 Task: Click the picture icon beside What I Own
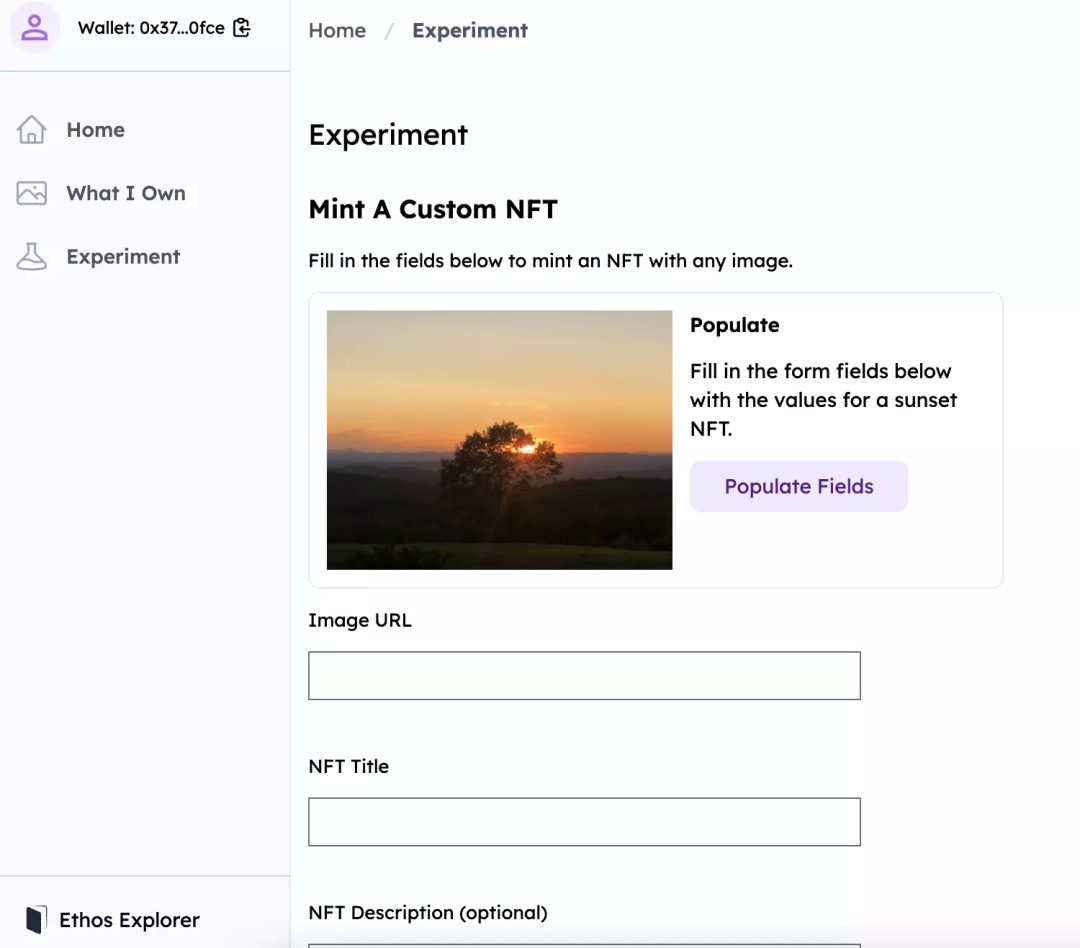[x=32, y=193]
